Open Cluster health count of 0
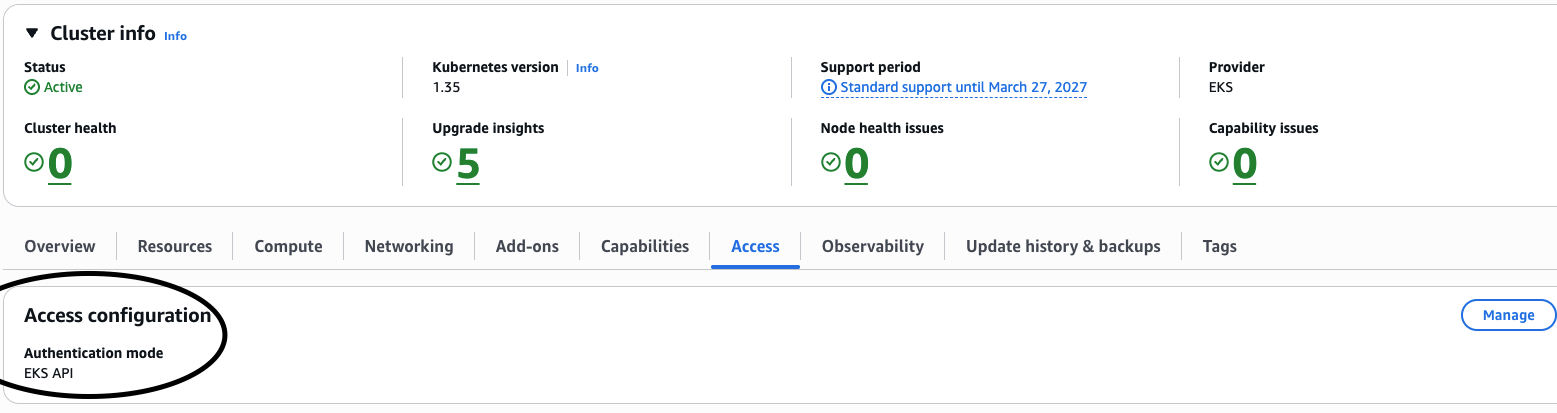 [x=60, y=164]
